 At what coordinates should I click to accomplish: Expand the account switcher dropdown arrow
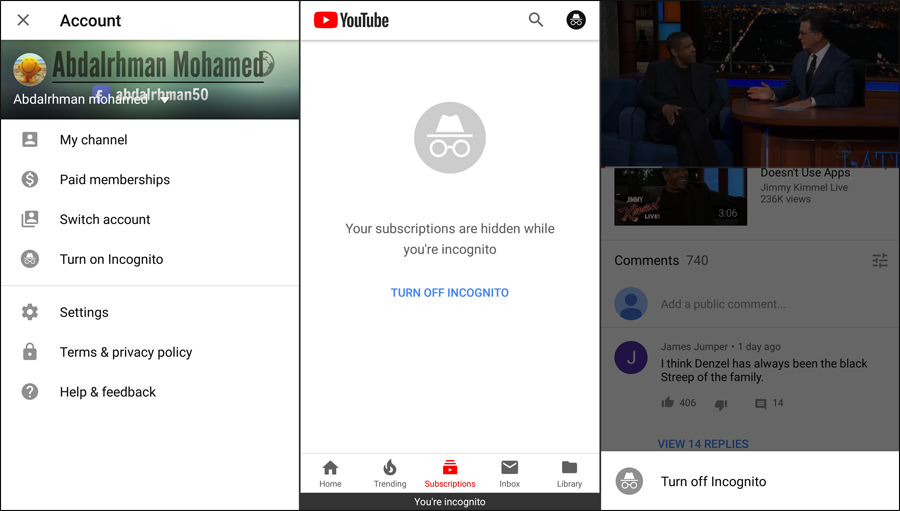tap(164, 100)
